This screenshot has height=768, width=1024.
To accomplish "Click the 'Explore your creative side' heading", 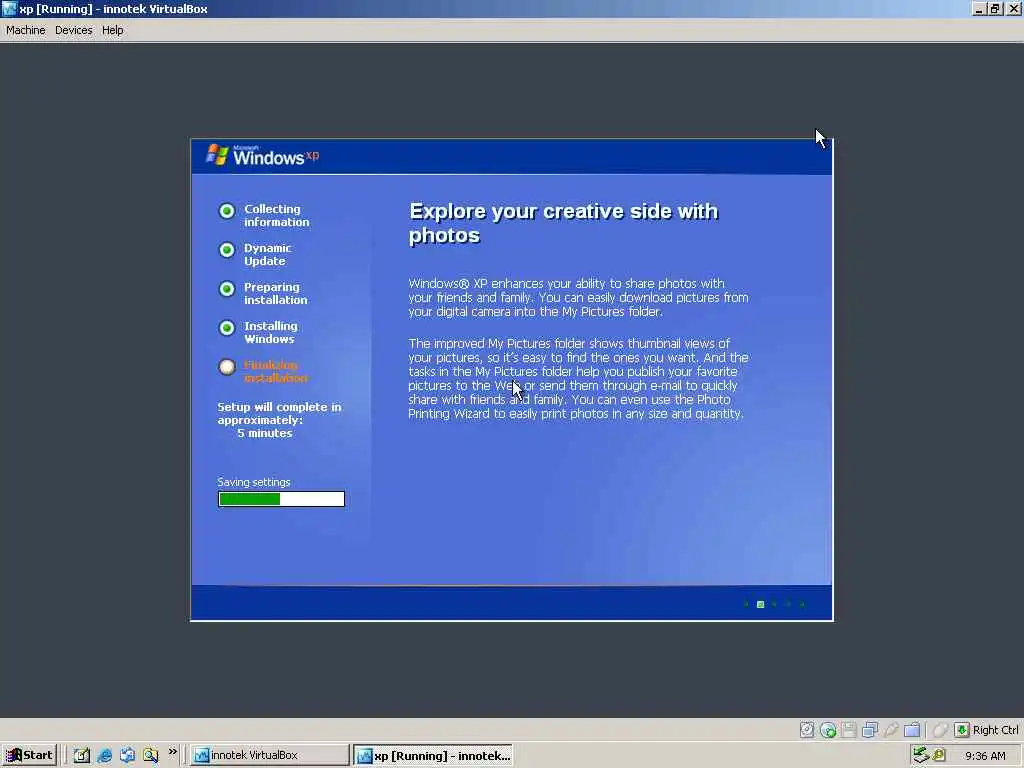I will [x=564, y=223].
